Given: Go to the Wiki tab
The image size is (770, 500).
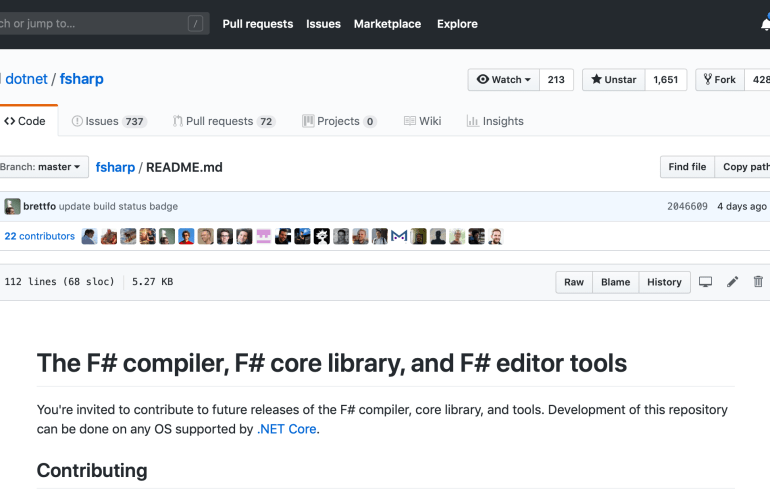Looking at the screenshot, I should tap(422, 121).
